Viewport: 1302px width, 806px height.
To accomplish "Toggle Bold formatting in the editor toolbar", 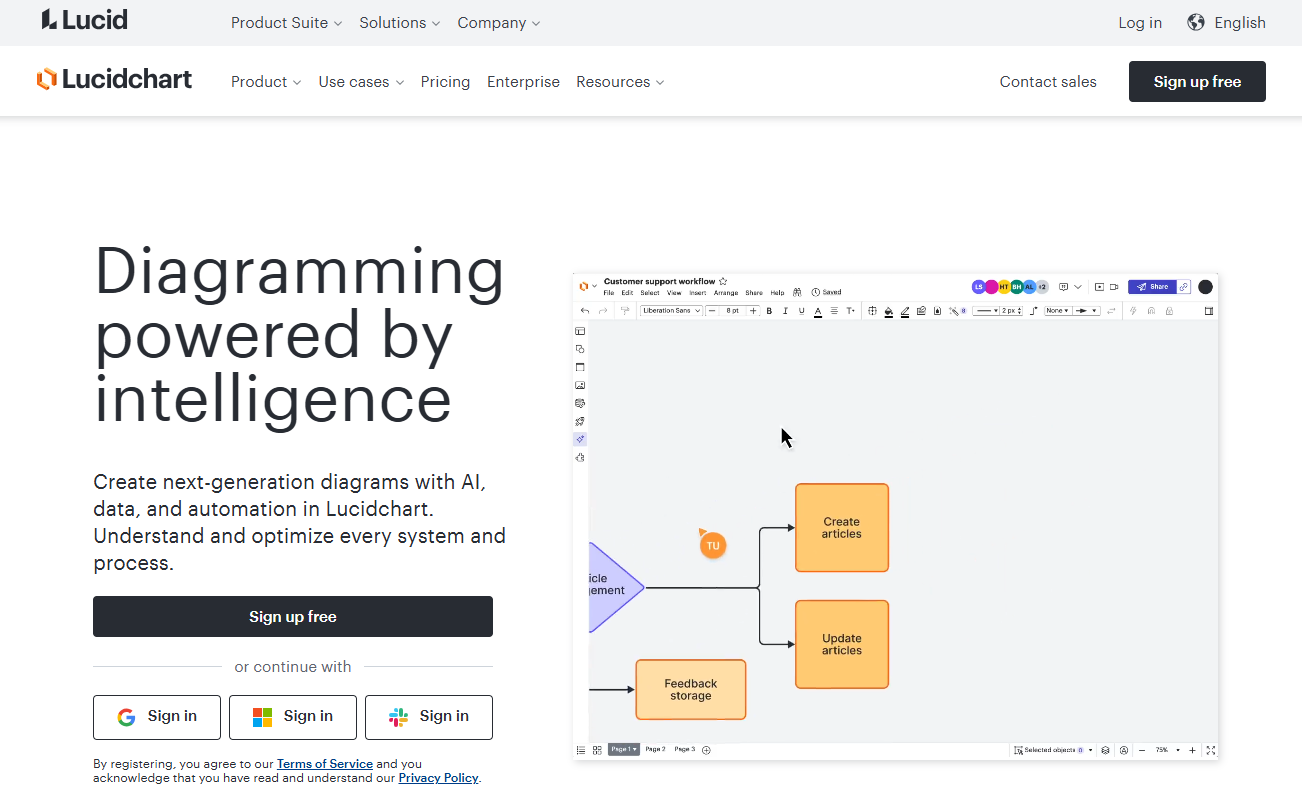I will click(769, 311).
